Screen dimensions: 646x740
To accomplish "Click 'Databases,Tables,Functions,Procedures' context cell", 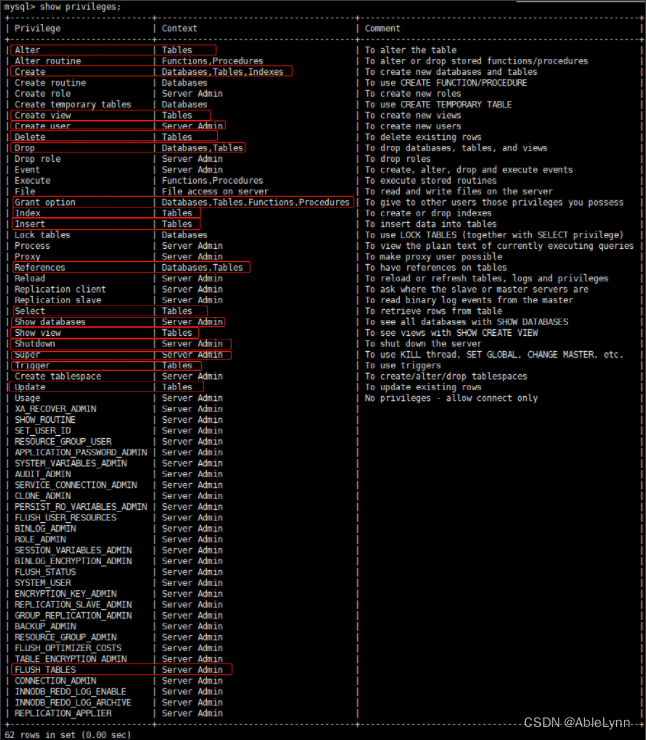I will coord(255,202).
